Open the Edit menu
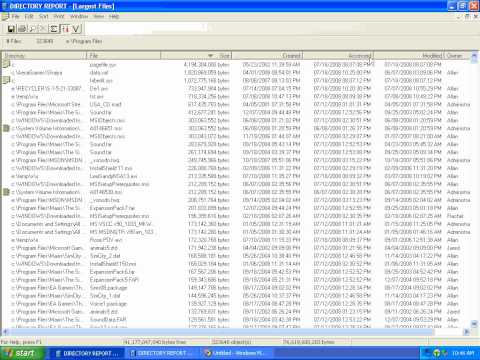Screen dimensions: 480x360 pyautogui.click(x=29, y=16)
